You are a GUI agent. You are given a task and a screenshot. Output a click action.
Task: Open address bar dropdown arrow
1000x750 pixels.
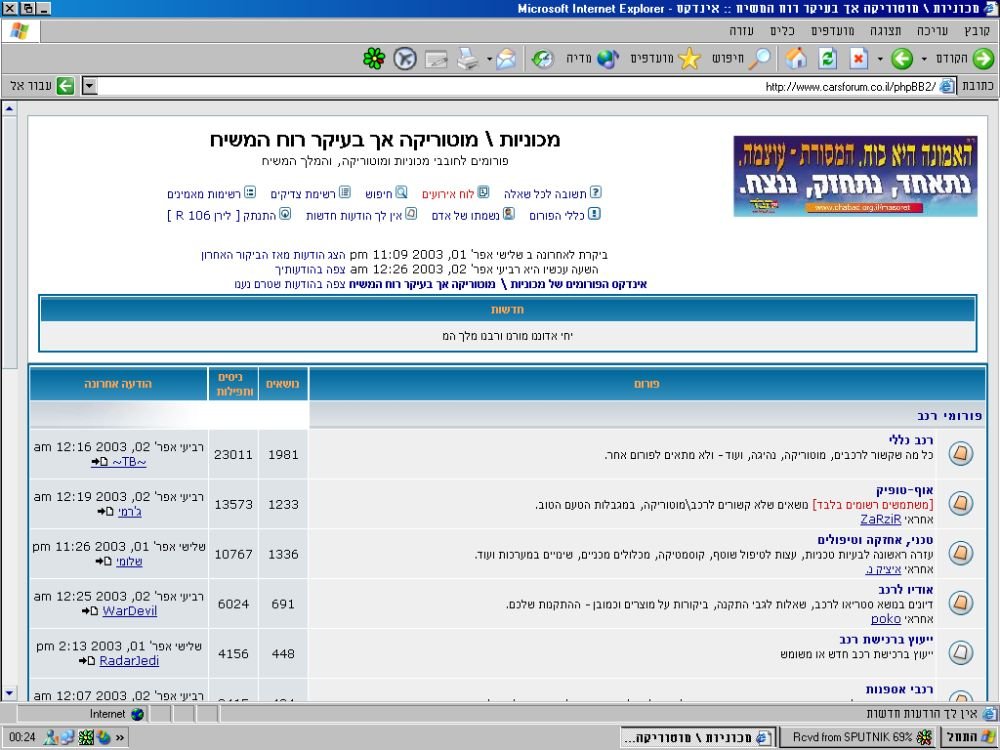click(89, 85)
